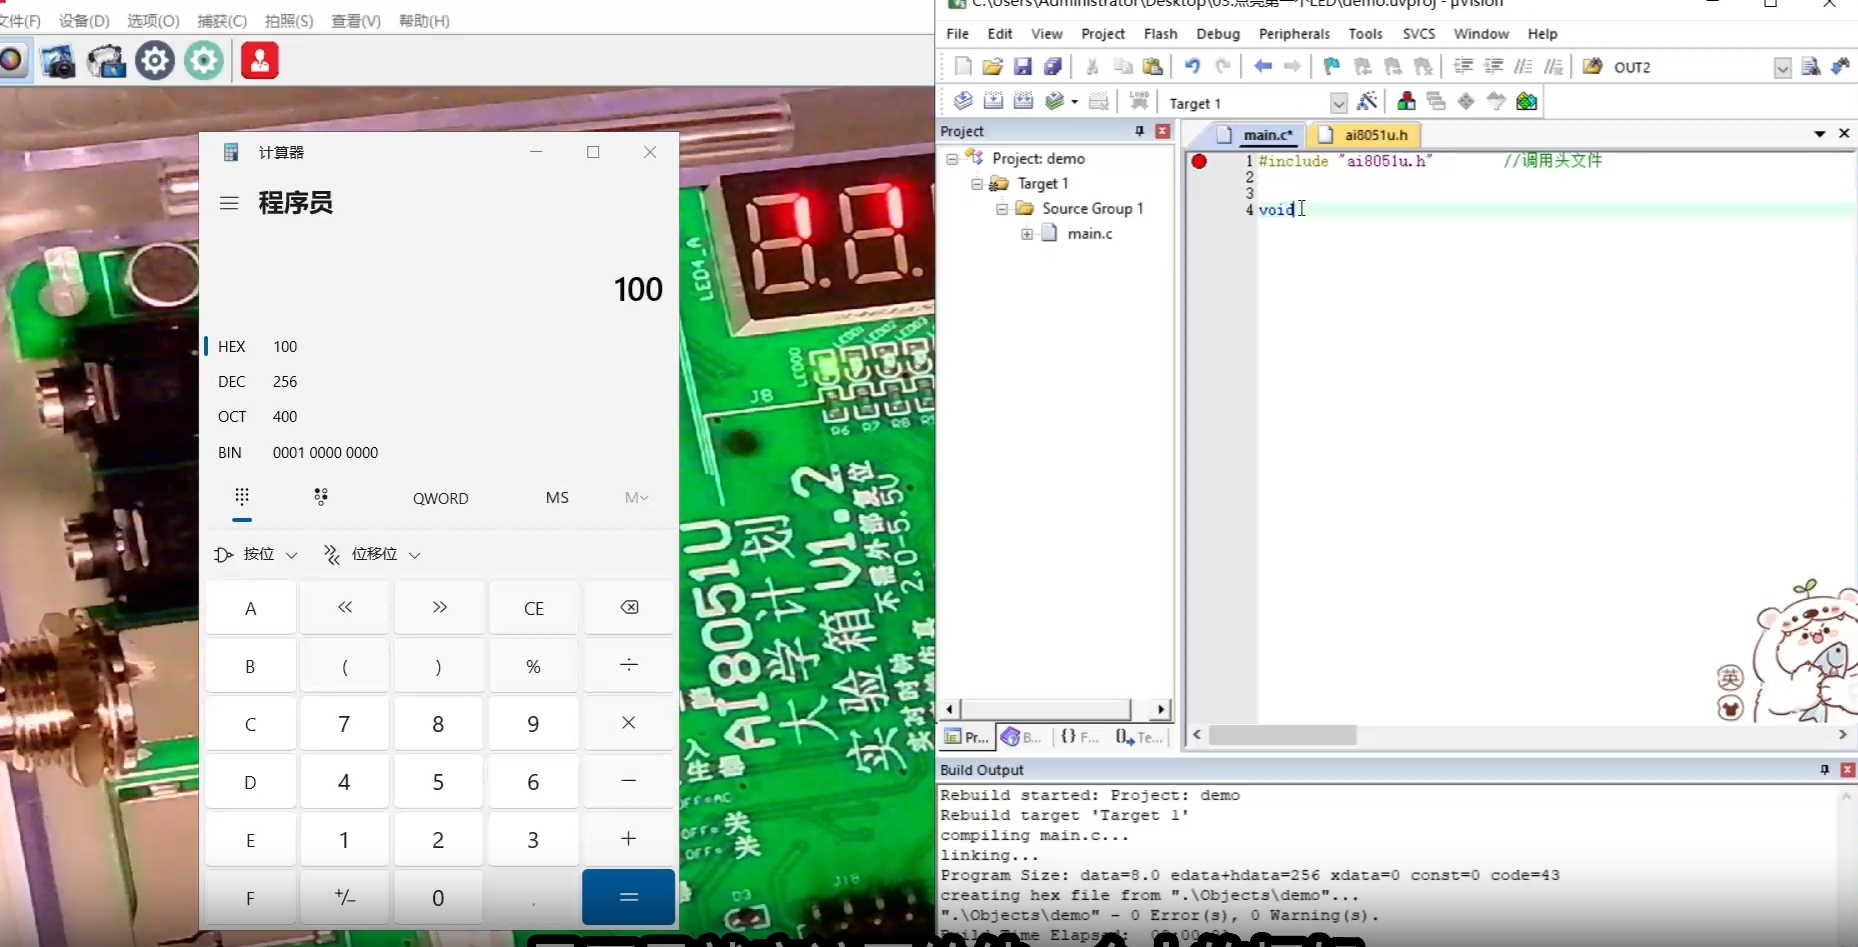Insert a bookmark with the flag icon
The height and width of the screenshot is (947, 1858).
point(1332,67)
